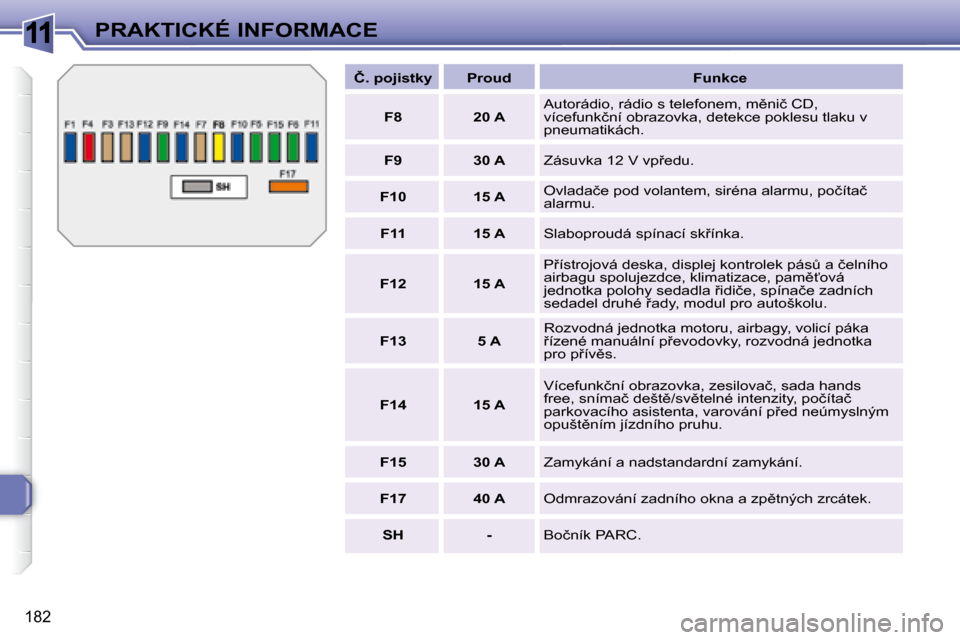Viewport: 960px width, 640px height.
Task: Click the blue F14 fuse in diagram
Action: point(182,148)
